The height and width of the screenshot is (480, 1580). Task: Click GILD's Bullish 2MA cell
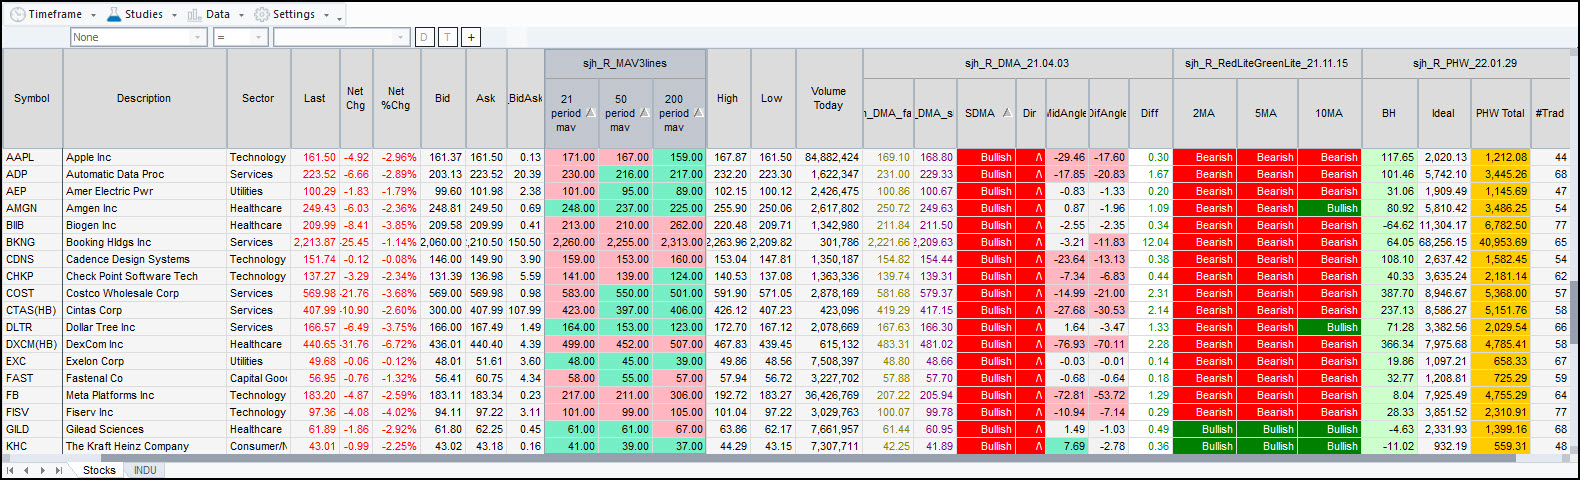1204,429
